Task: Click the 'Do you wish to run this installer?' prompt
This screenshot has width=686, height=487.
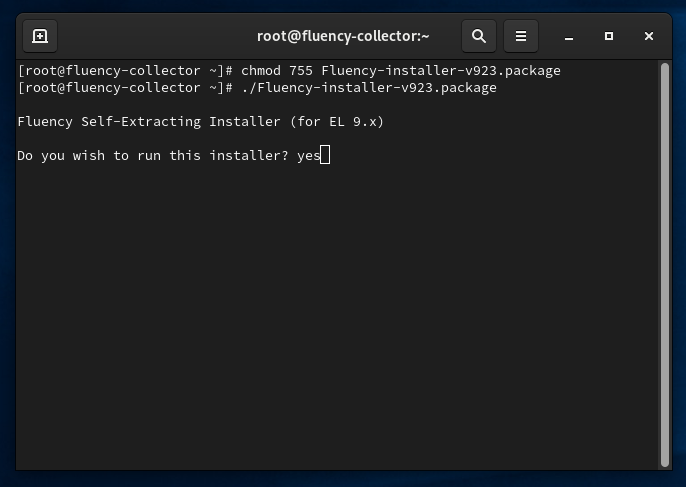Action: 153,155
